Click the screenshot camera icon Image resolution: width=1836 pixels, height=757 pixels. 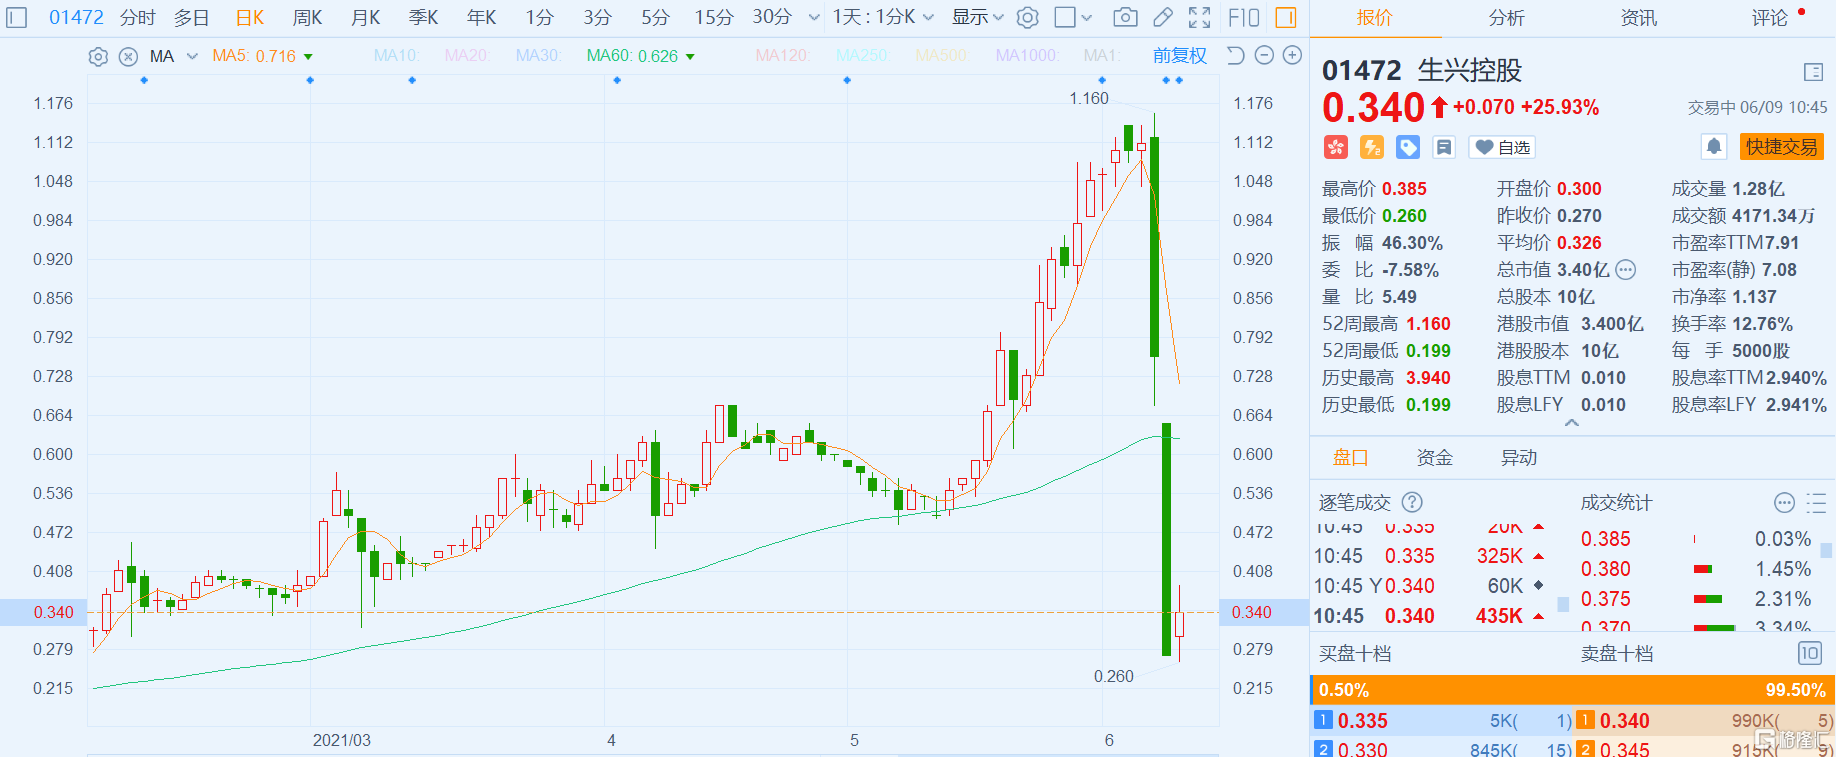pos(1125,17)
